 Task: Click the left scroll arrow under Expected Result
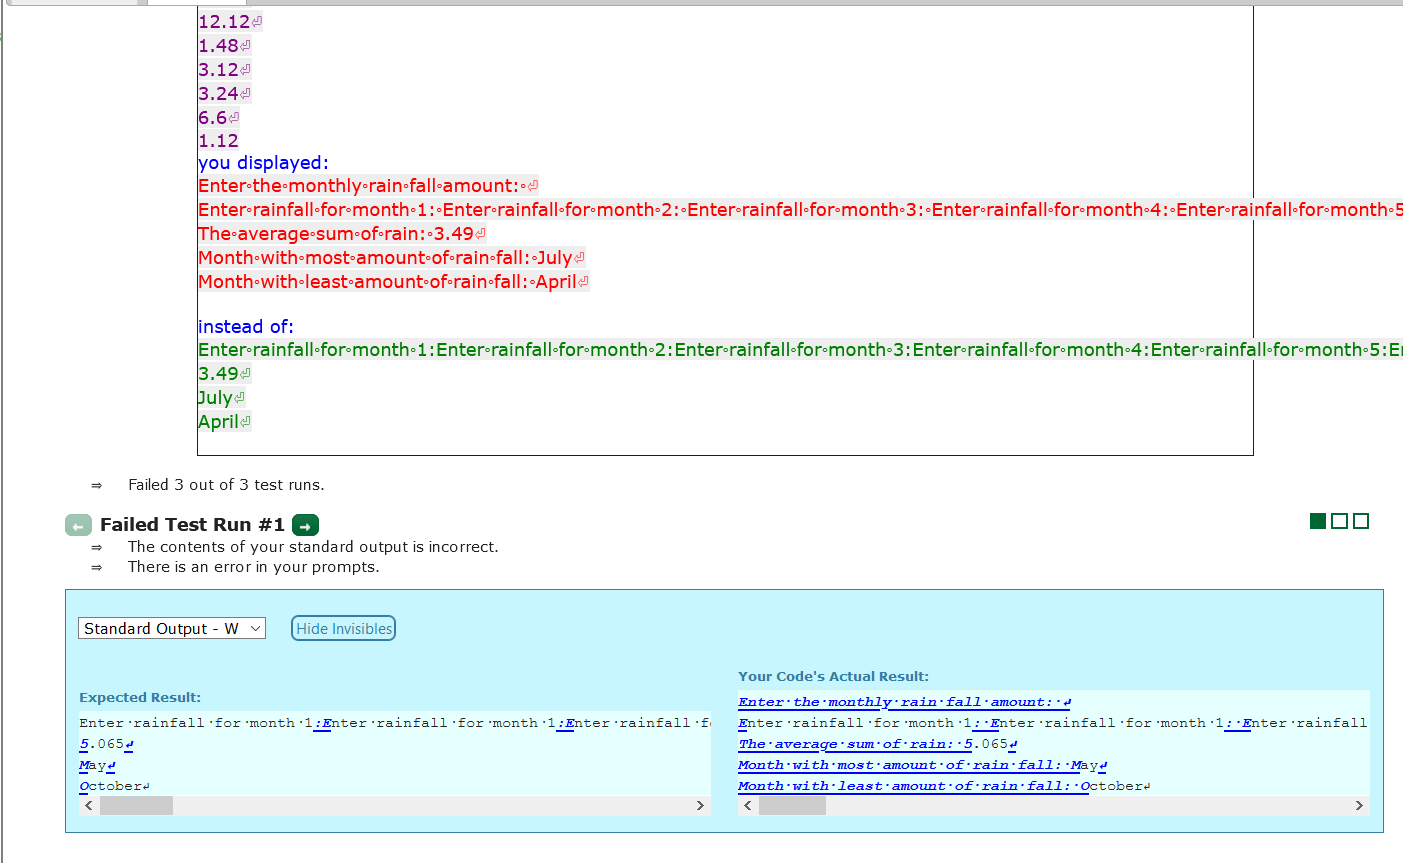88,805
